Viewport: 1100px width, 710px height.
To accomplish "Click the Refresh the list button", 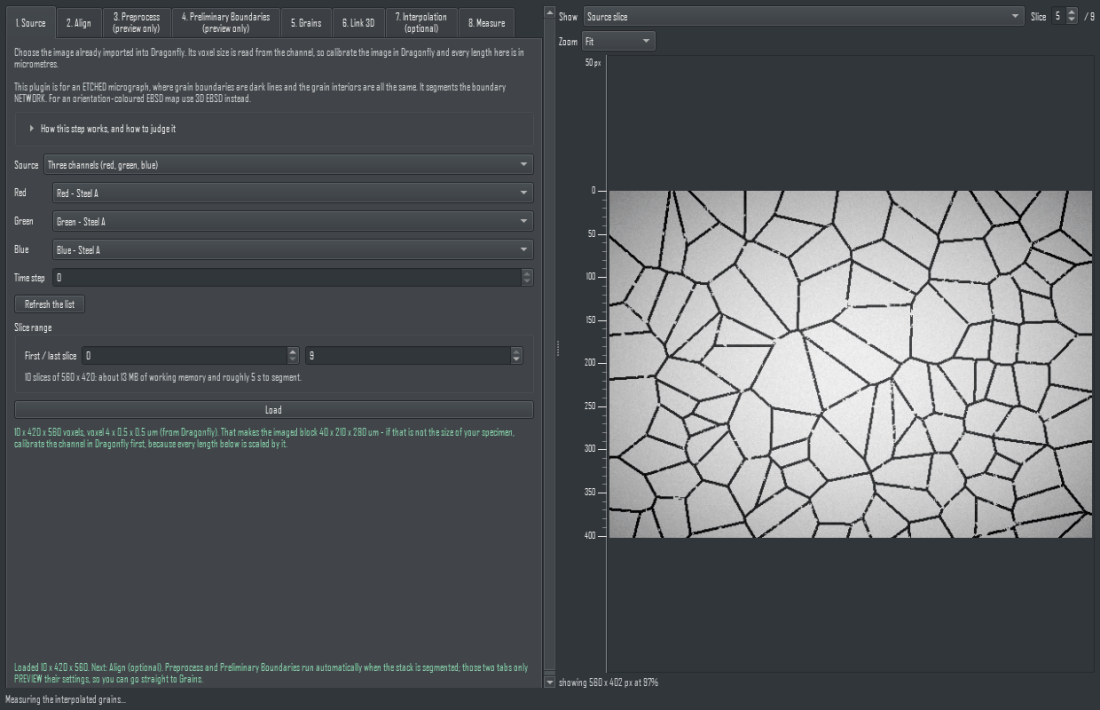I will [49, 304].
